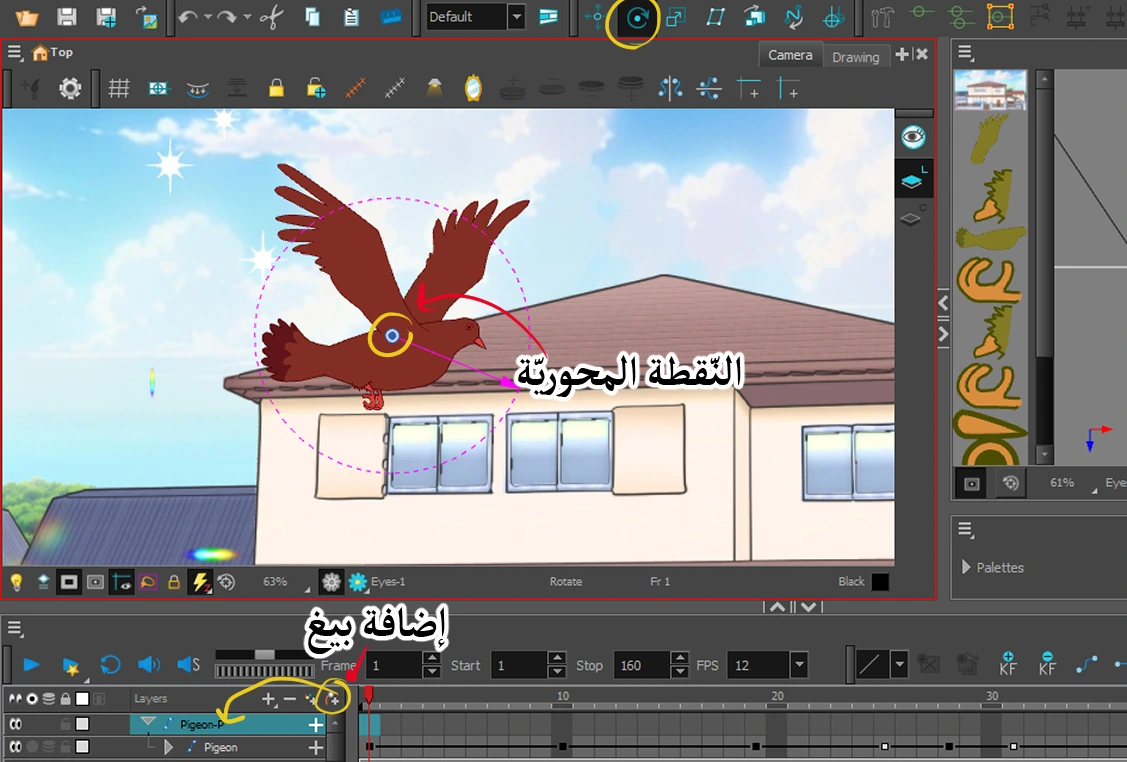Image resolution: width=1127 pixels, height=762 pixels.
Task: Open the Camera view hamburger menu
Action: tap(14, 52)
